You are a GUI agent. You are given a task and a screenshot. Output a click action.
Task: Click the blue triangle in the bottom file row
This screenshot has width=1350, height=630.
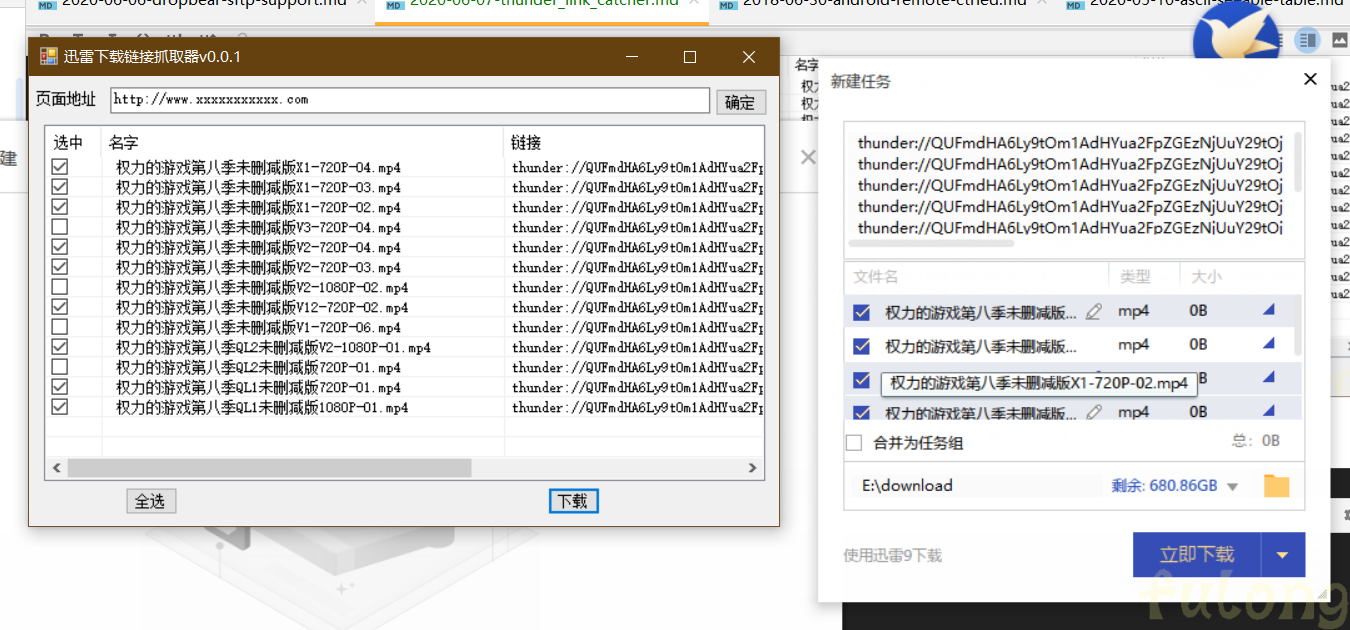tap(1269, 411)
